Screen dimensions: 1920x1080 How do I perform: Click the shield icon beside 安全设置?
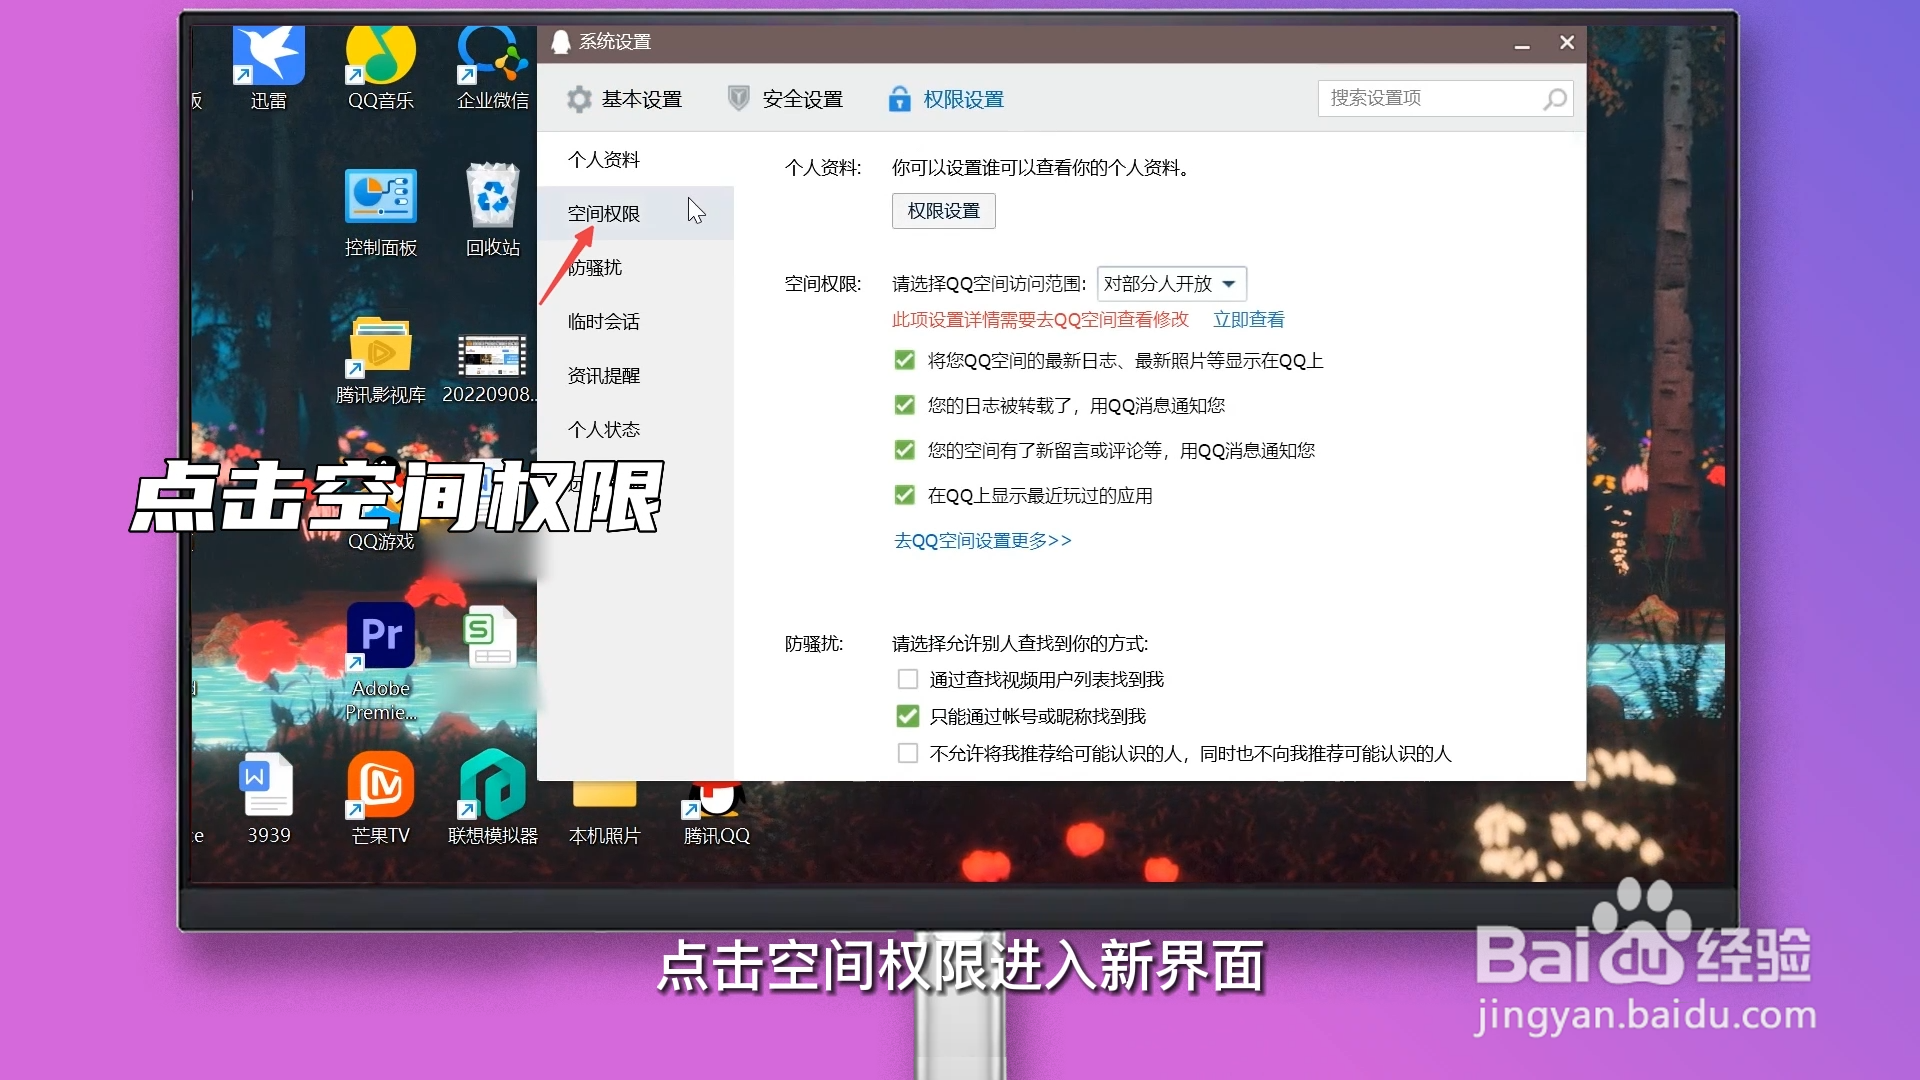pos(738,98)
